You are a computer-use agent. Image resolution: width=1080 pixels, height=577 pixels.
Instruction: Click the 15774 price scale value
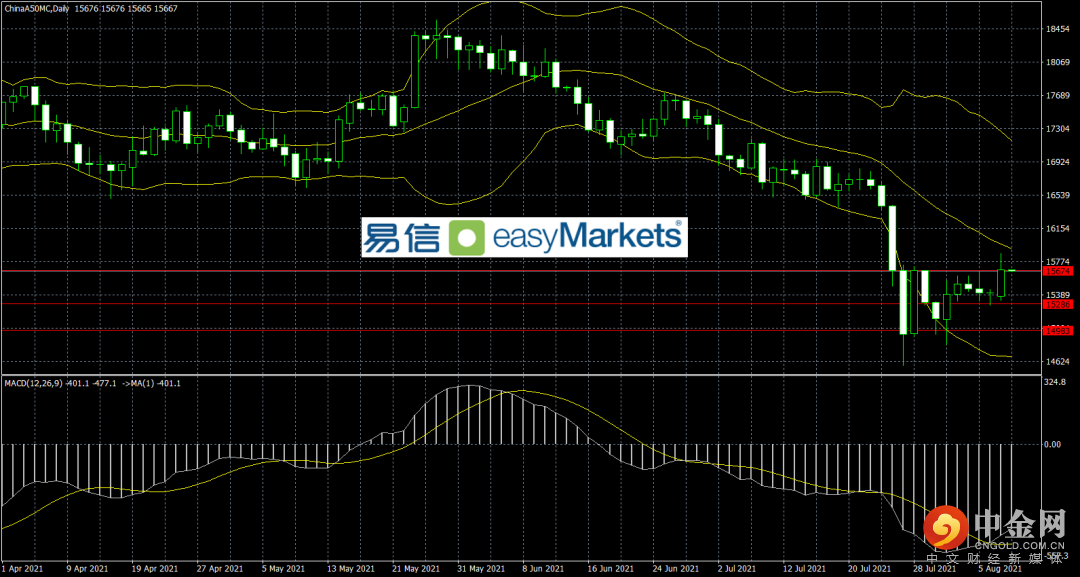click(x=1057, y=262)
